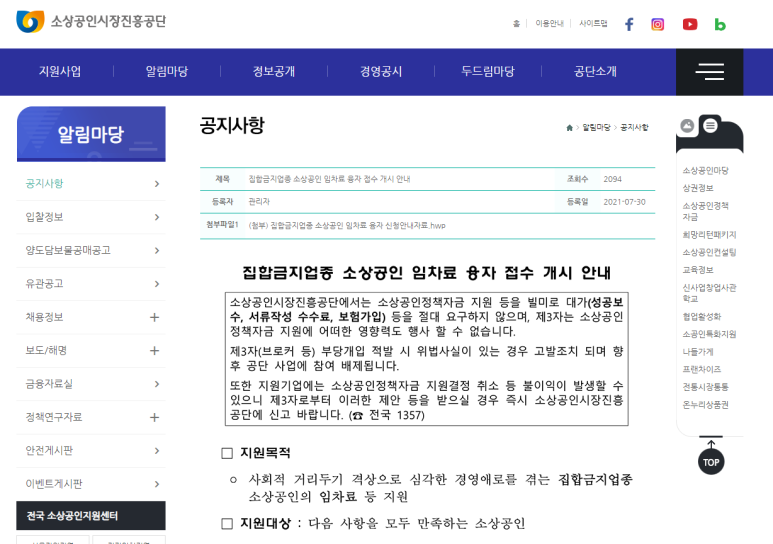Click the 지원대상 square bullet
This screenshot has width=773, height=544.
pos(227,524)
